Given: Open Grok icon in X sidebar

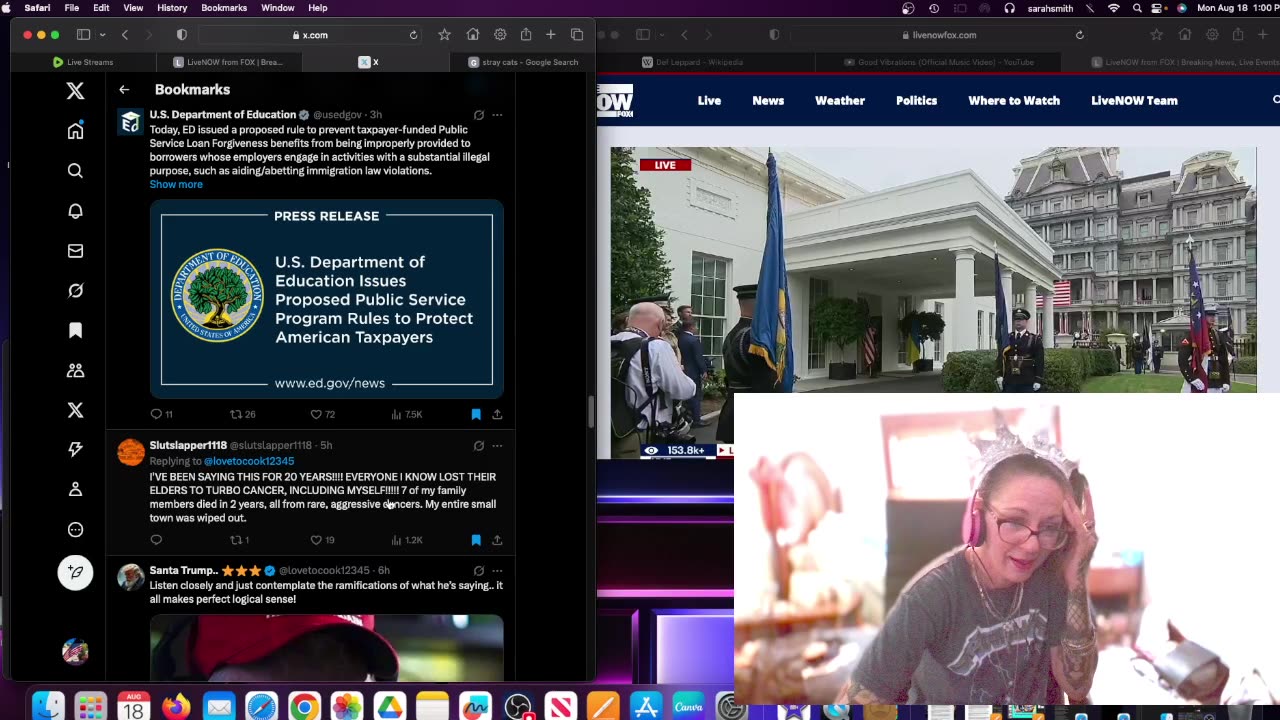Looking at the screenshot, I should click(75, 291).
